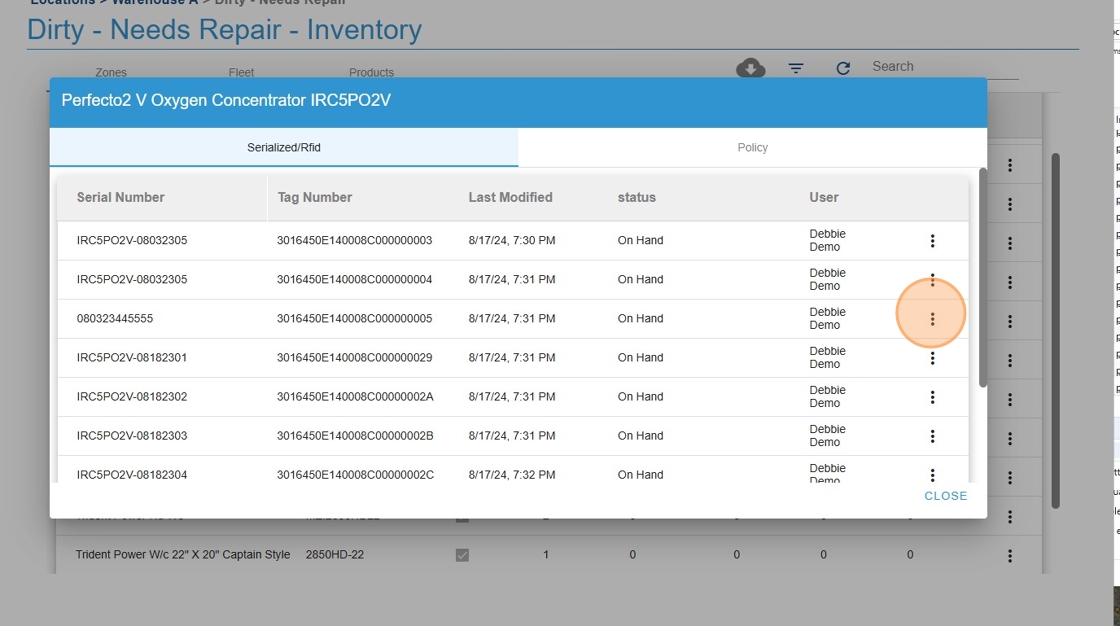The width and height of the screenshot is (1120, 626).
Task: Open row menu for IRC5PO2V-08182304
Action: click(x=932, y=475)
